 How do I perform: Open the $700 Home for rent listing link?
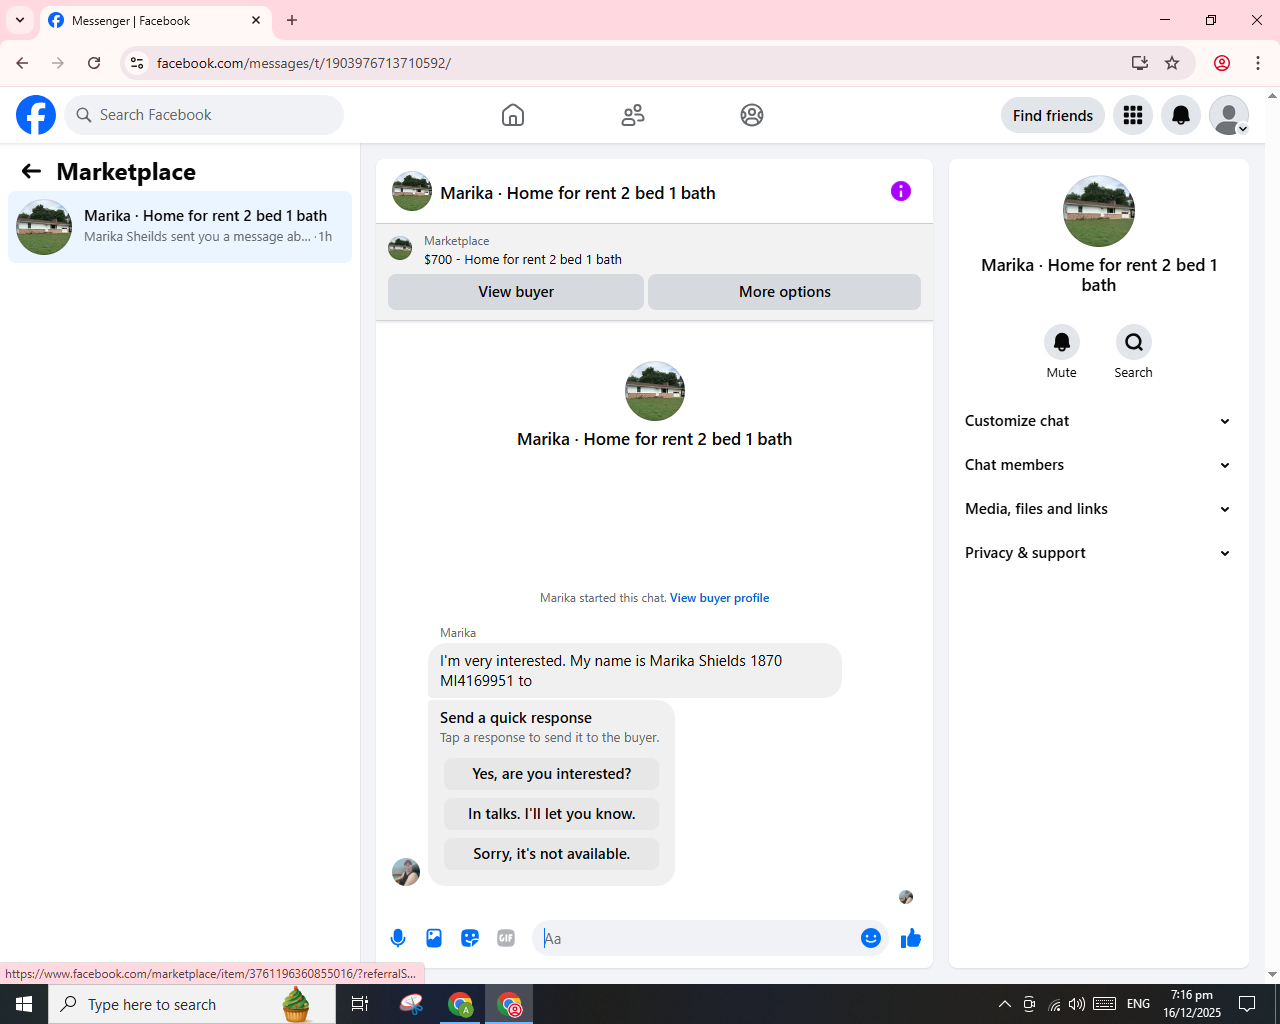(x=523, y=259)
